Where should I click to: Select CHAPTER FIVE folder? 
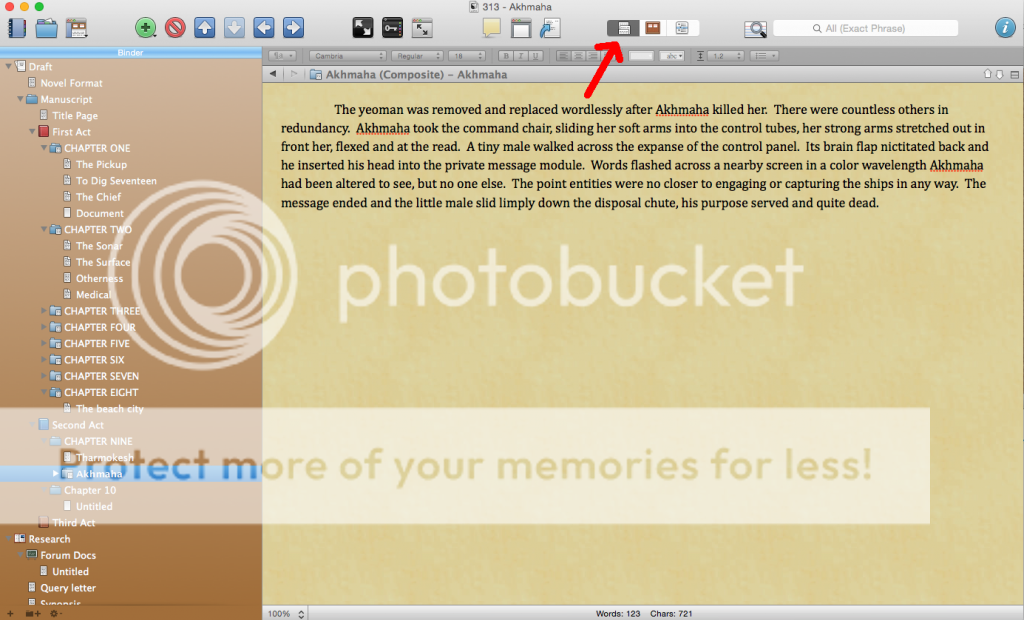tap(97, 344)
